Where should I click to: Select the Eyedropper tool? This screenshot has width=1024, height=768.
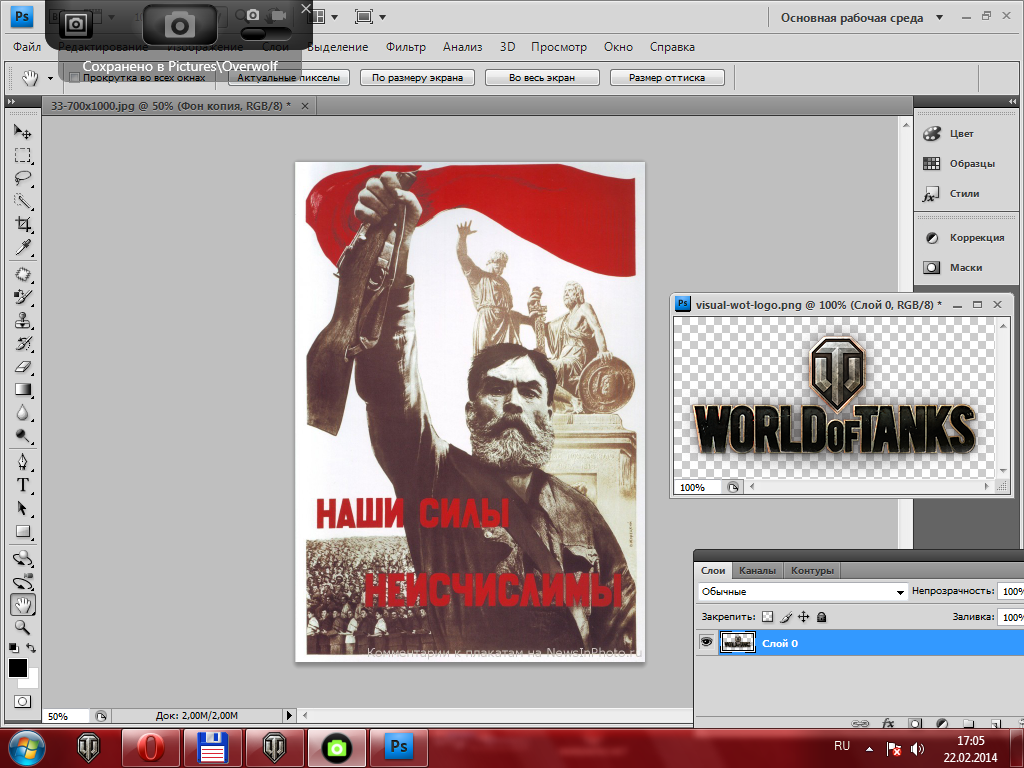23,247
